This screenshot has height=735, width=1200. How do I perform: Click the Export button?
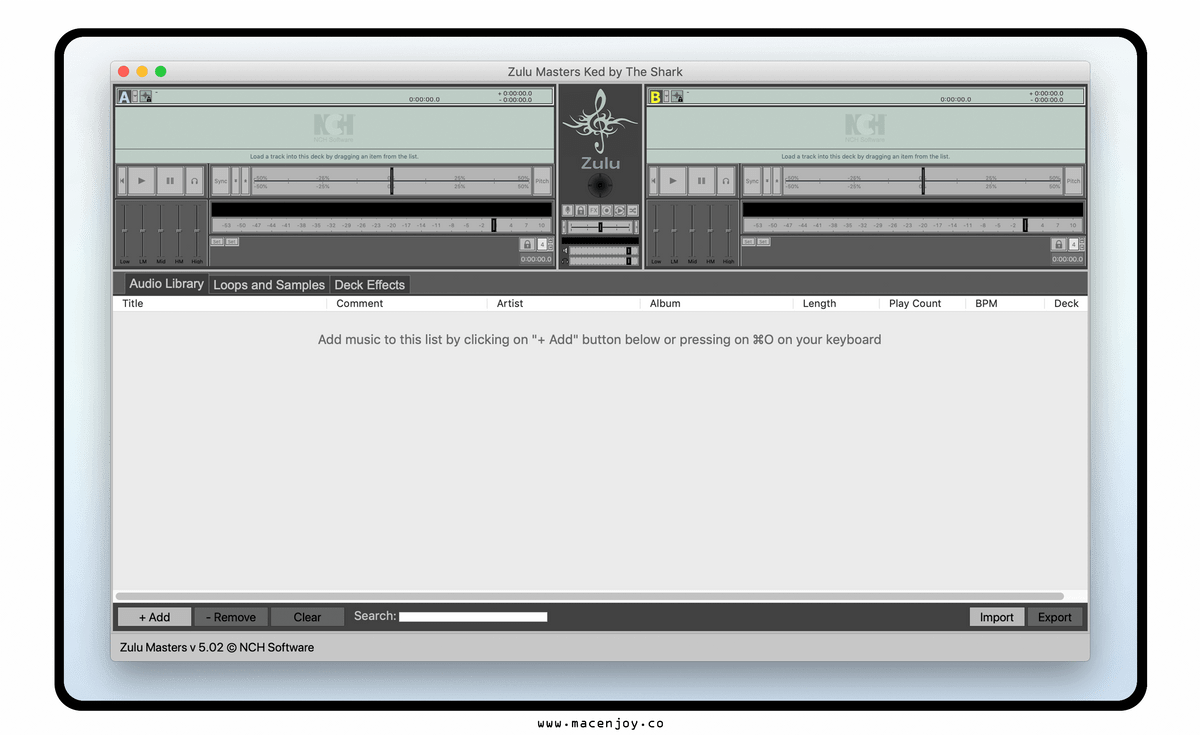coord(1054,617)
